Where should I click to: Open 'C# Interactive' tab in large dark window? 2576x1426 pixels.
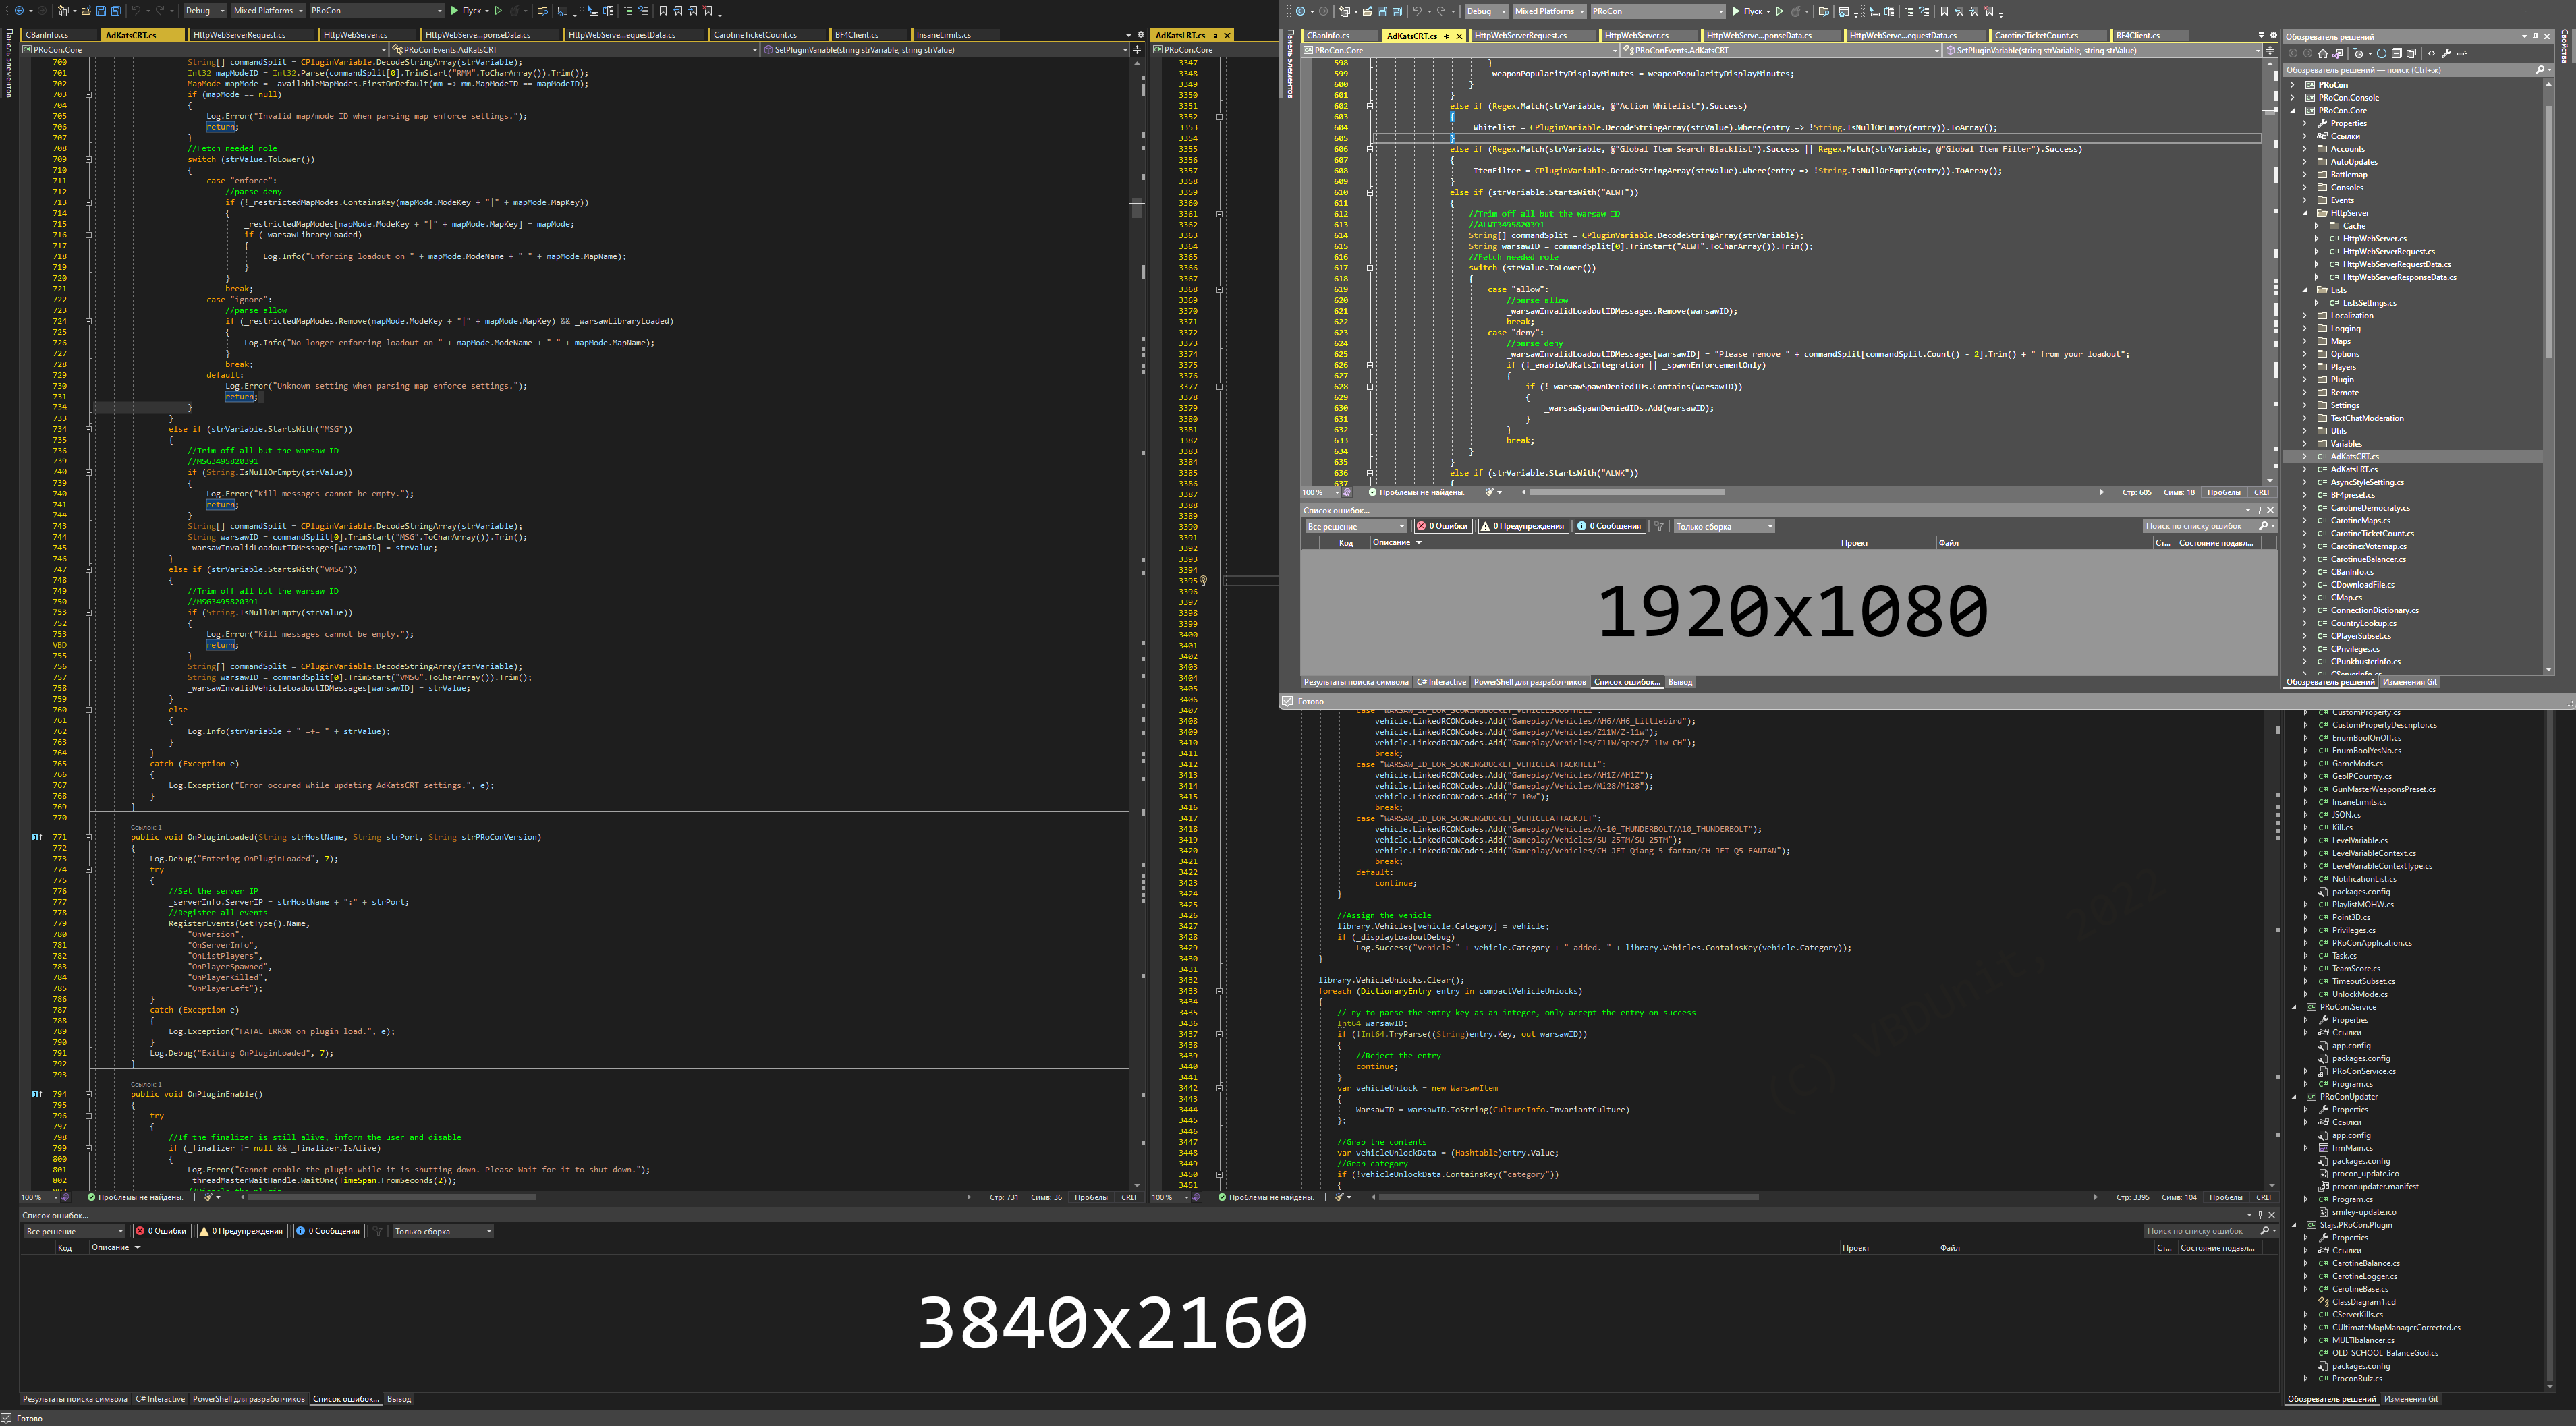click(x=160, y=1399)
